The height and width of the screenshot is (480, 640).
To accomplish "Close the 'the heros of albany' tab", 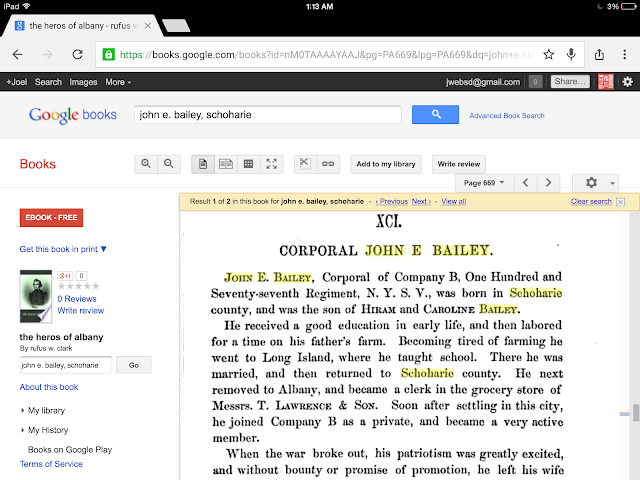I will pos(148,26).
